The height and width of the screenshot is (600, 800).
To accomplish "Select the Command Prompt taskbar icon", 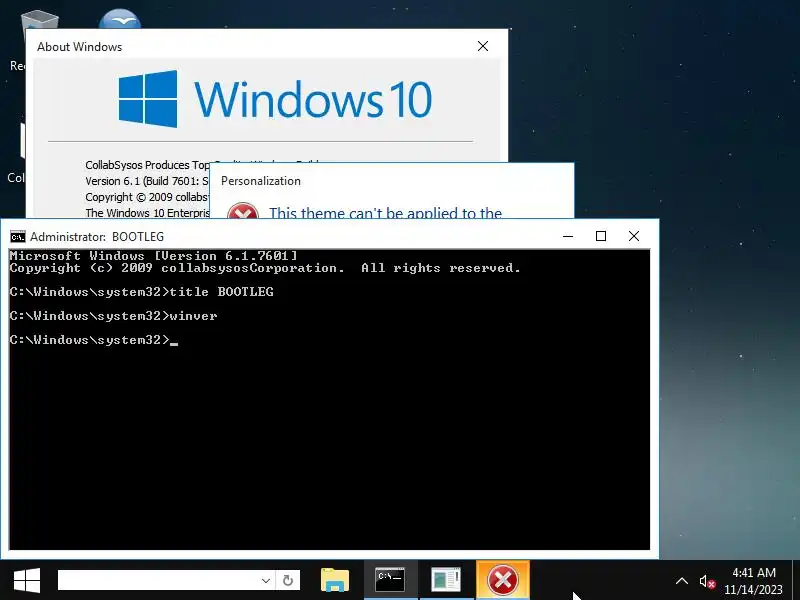I will click(390, 580).
